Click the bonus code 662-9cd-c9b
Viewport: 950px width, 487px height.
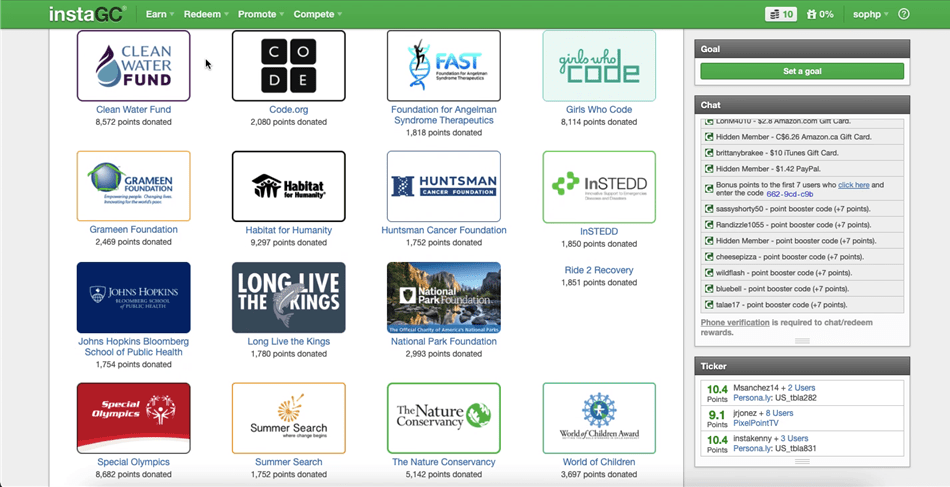(x=789, y=194)
